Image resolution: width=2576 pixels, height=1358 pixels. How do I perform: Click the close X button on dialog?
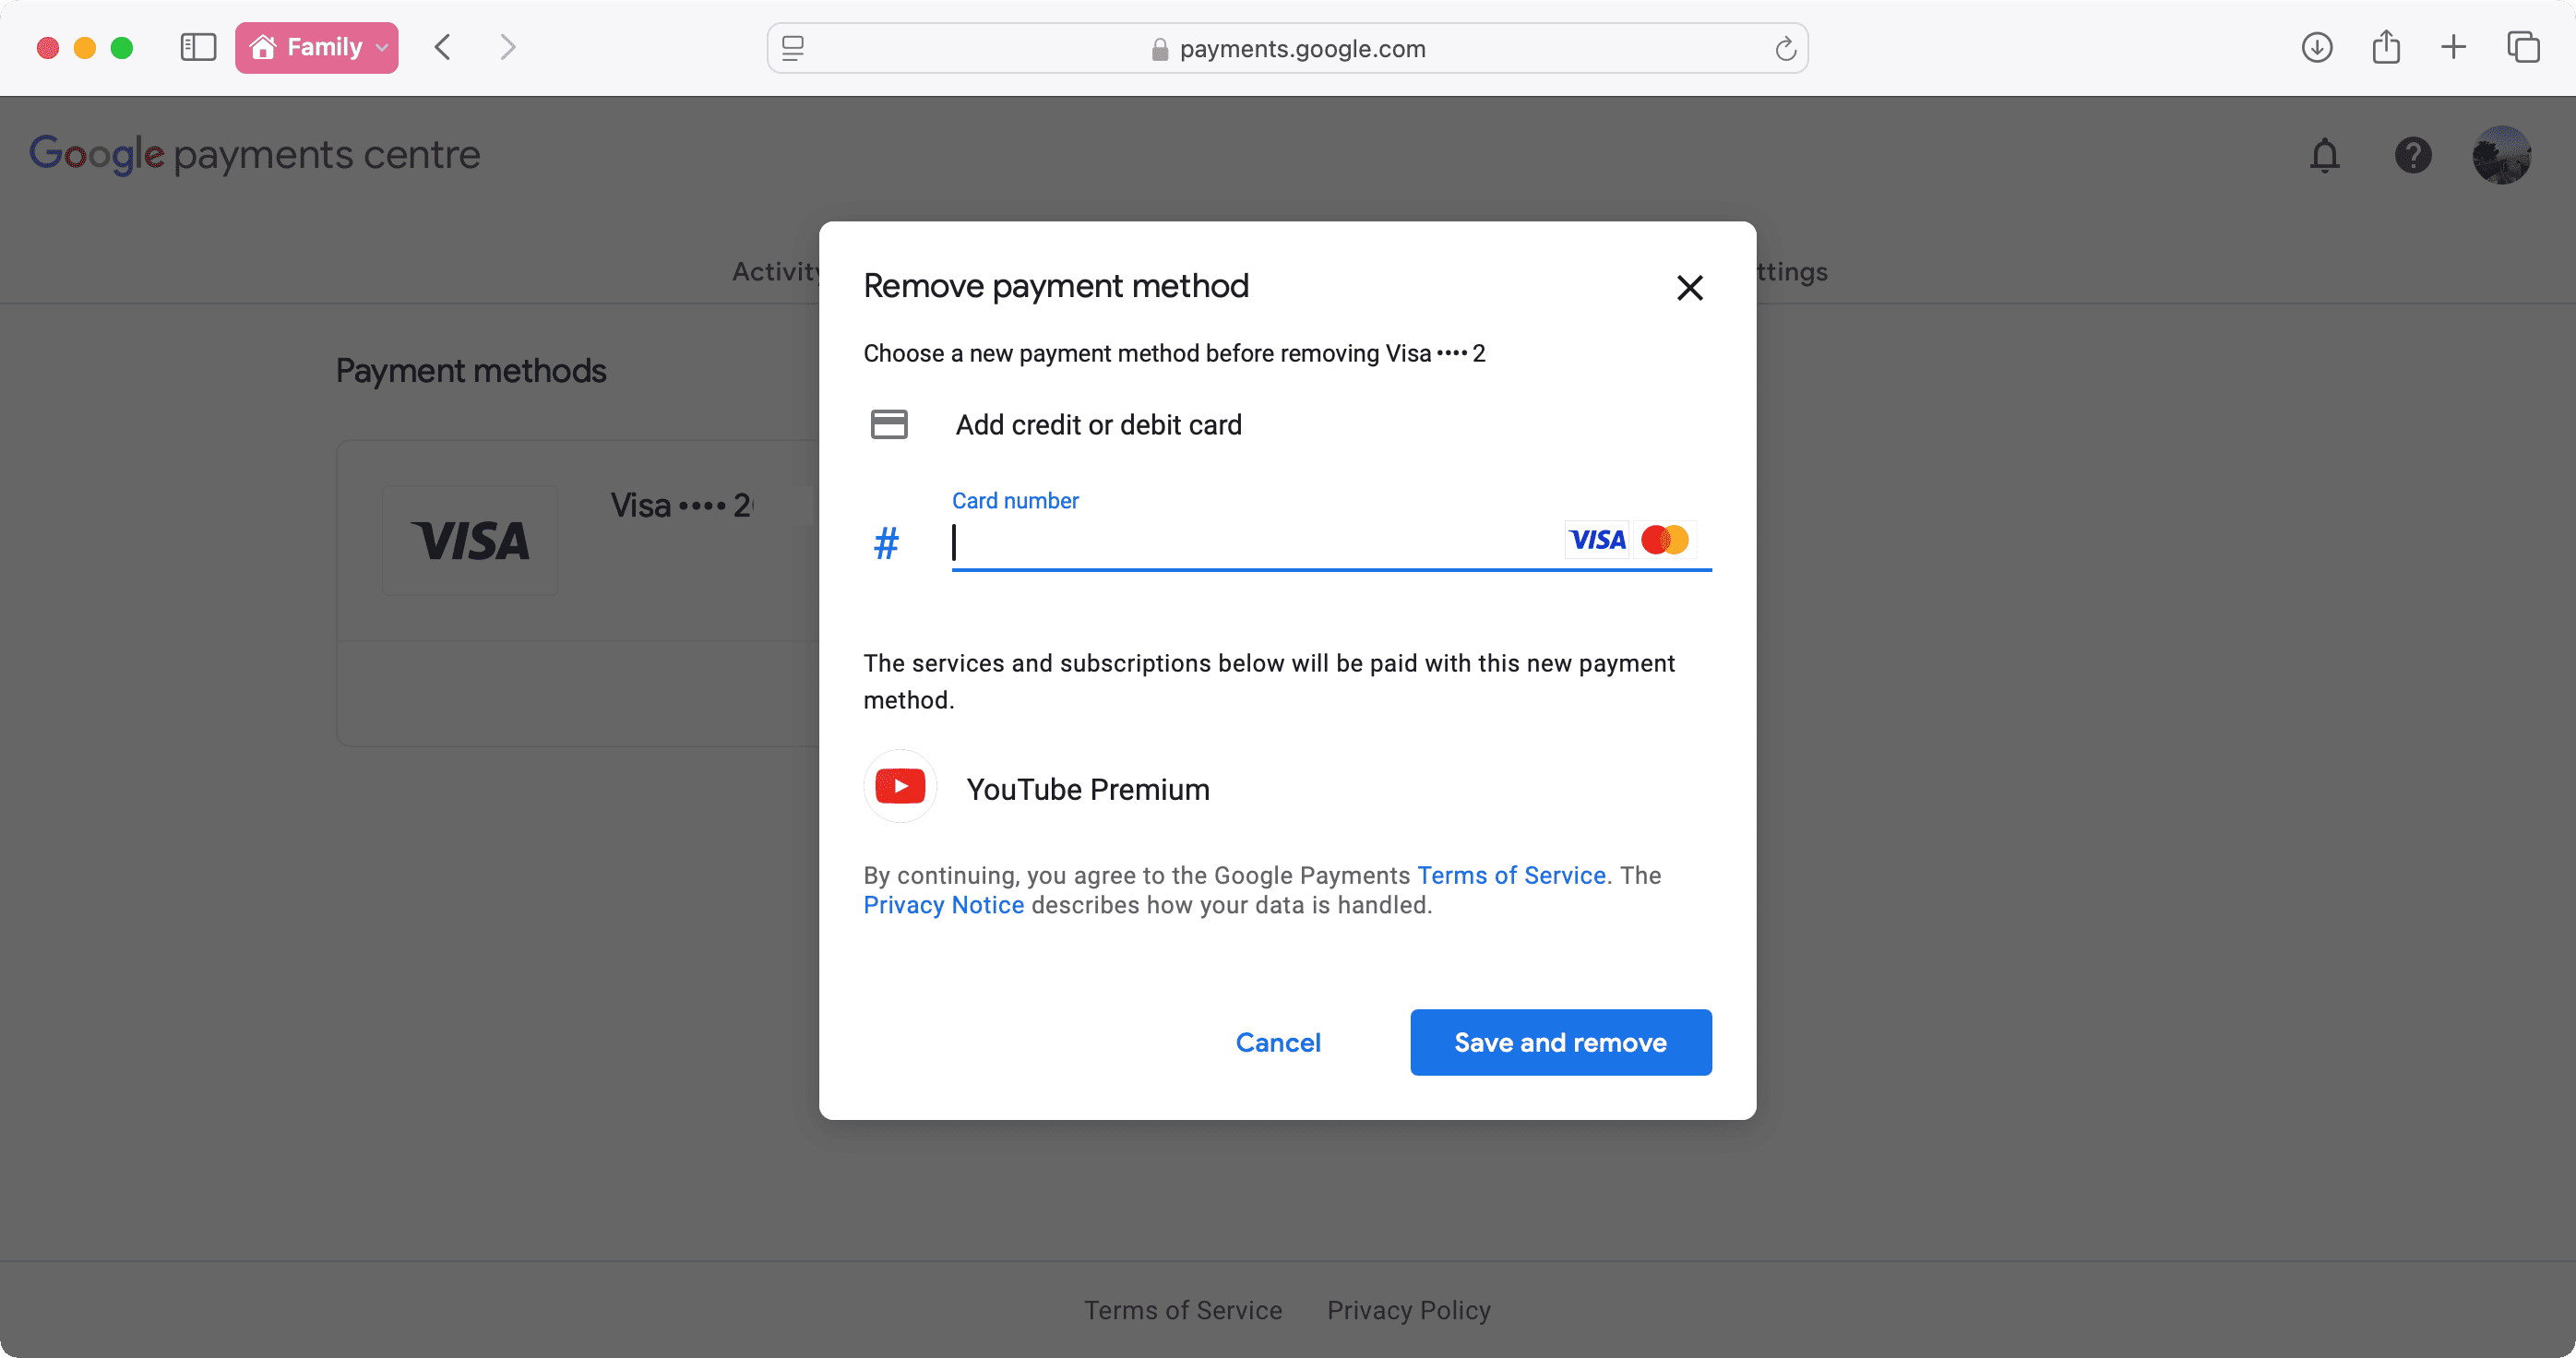[1688, 286]
